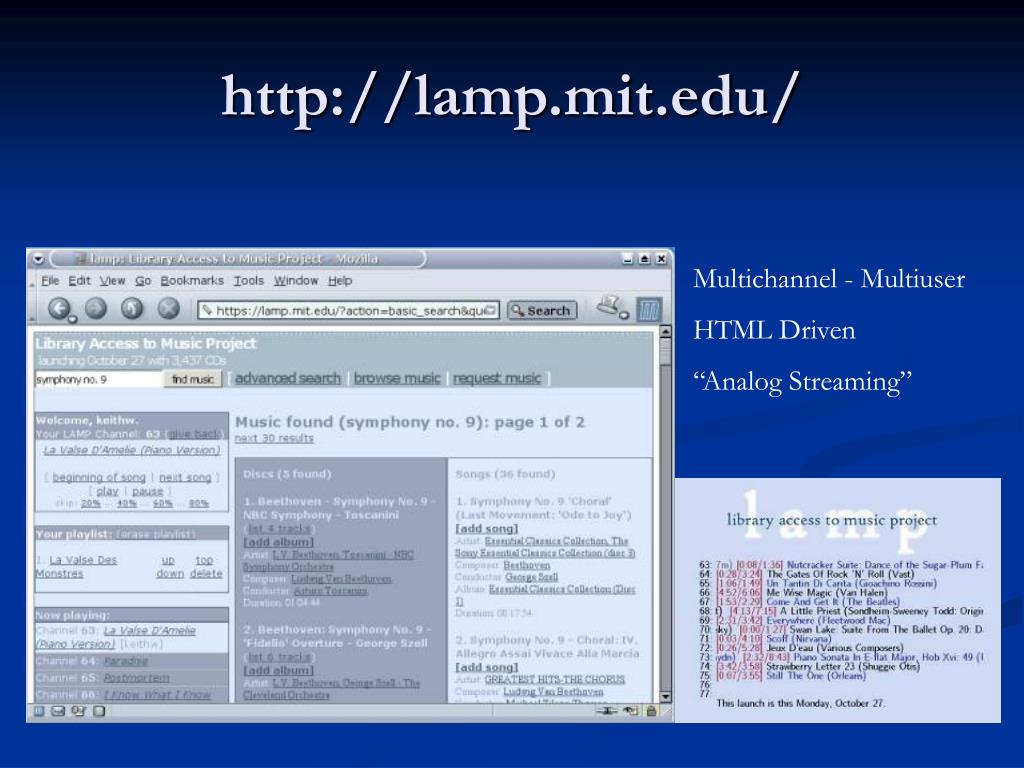Click 'list 6 tracks' under George Szell disc
1024x768 pixels.
[280, 657]
